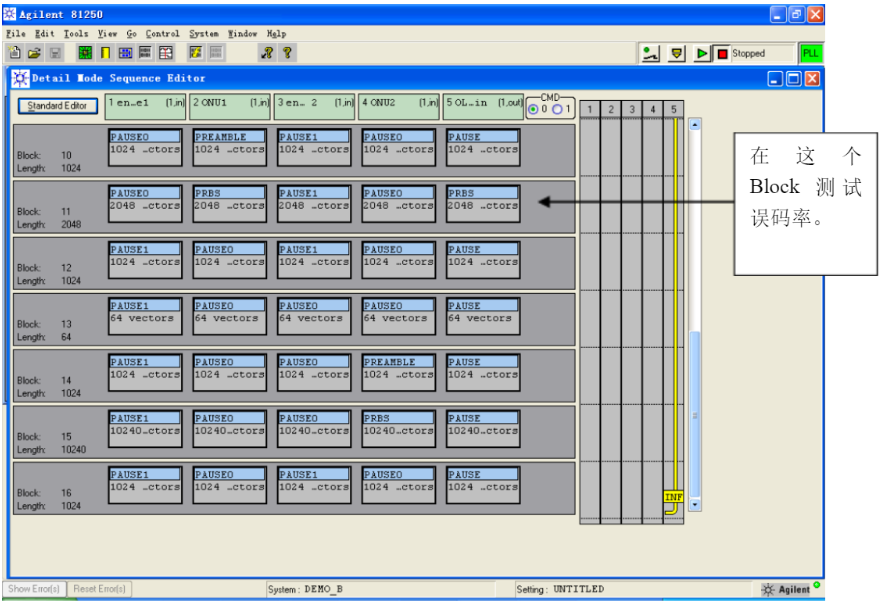
Task: Click the scroll down arrow of sequence list
Action: tap(695, 506)
